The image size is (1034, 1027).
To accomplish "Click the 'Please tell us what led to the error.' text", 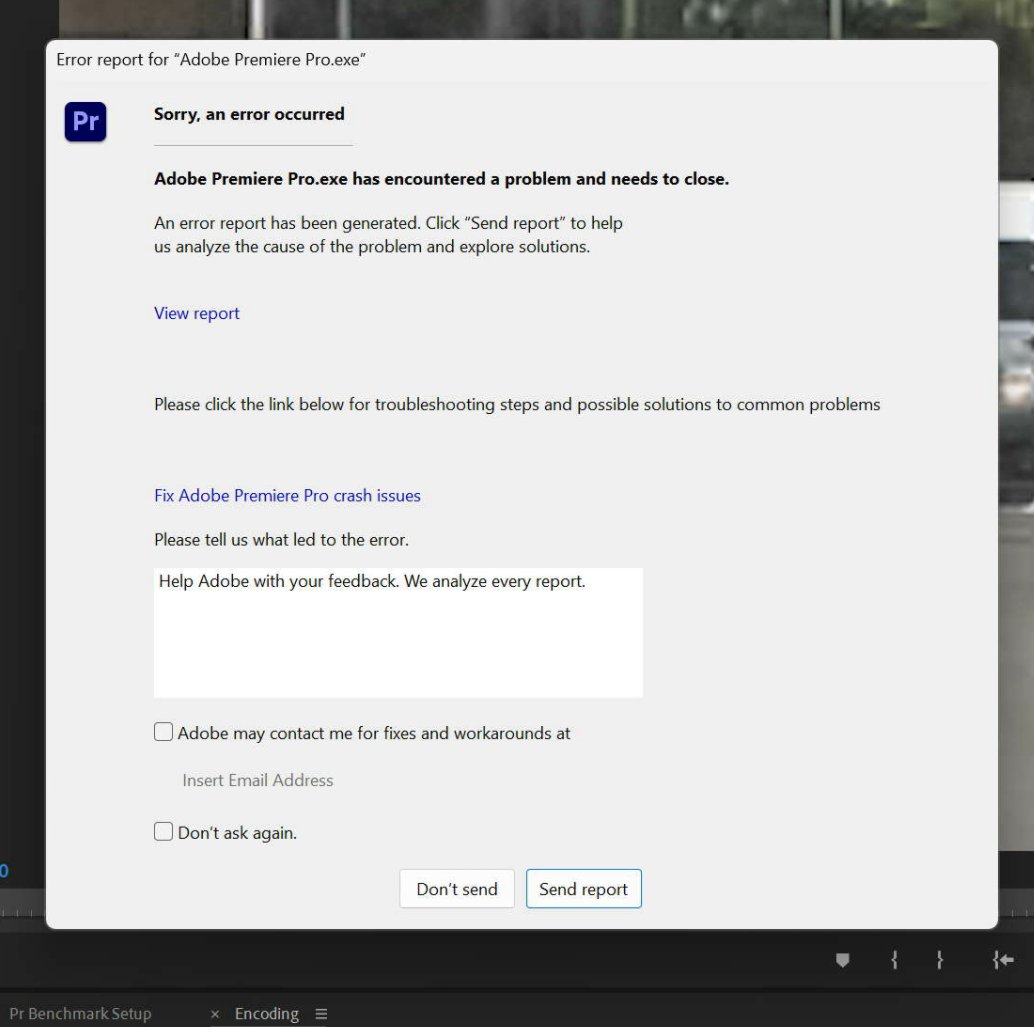I will (282, 540).
